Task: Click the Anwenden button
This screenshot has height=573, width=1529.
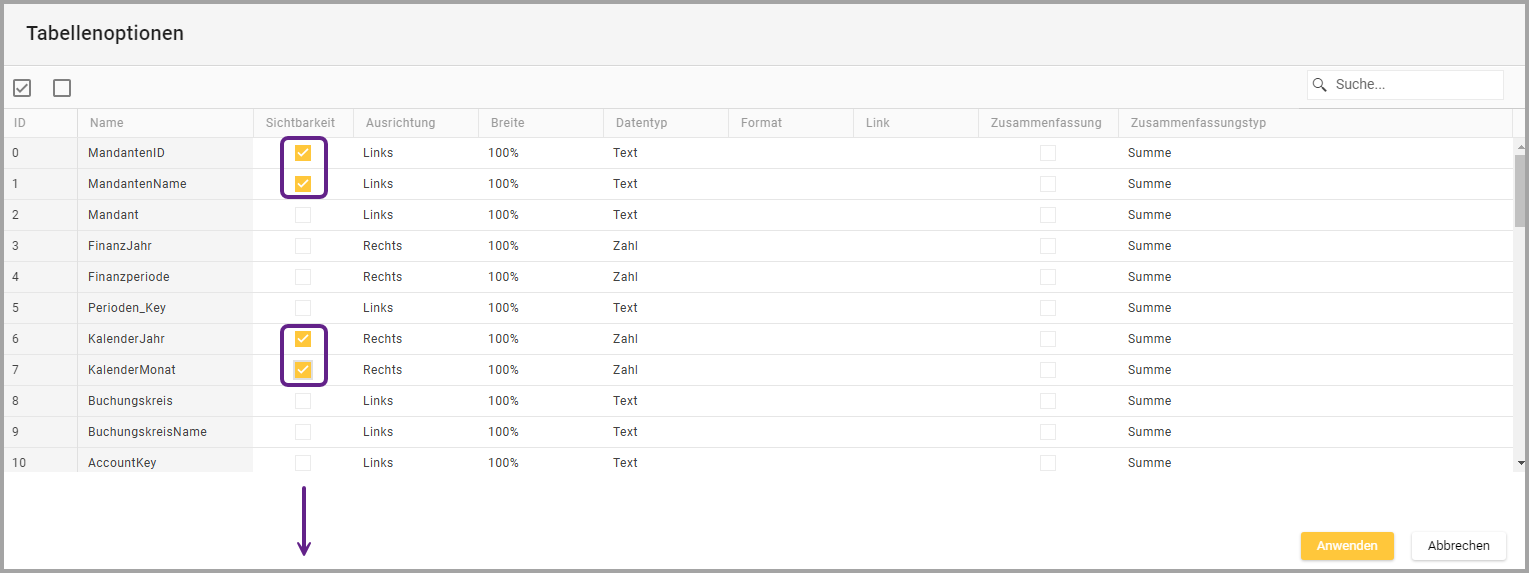Action: 1346,546
